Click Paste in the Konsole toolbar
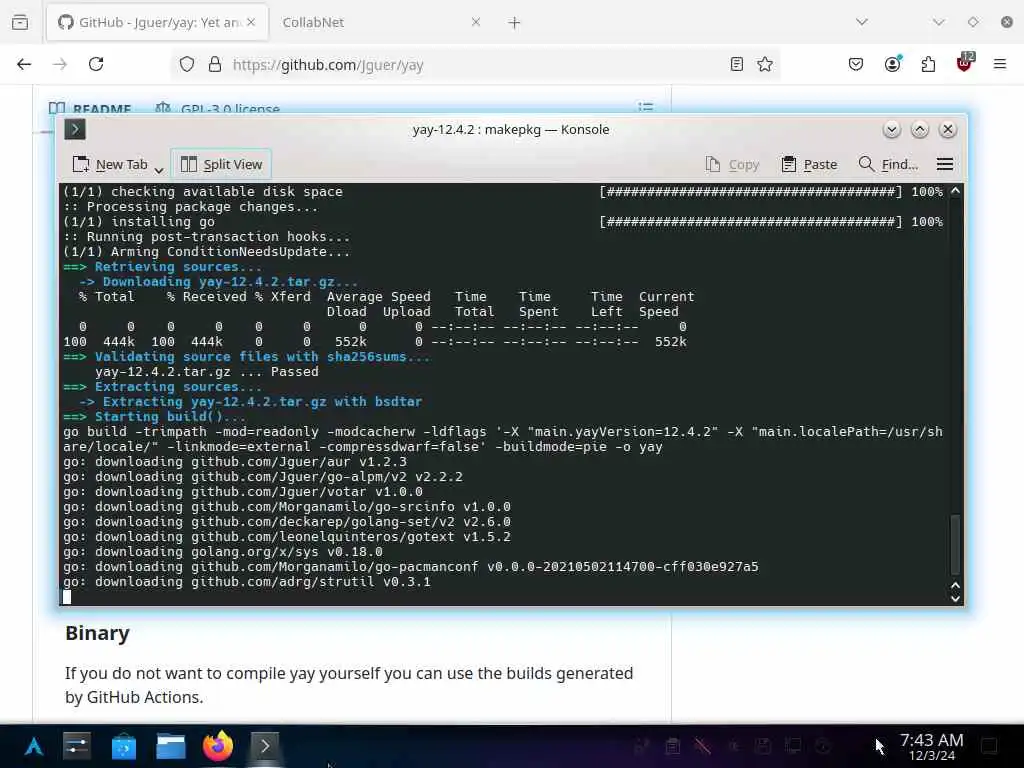The width and height of the screenshot is (1024, 768). pyautogui.click(x=809, y=165)
